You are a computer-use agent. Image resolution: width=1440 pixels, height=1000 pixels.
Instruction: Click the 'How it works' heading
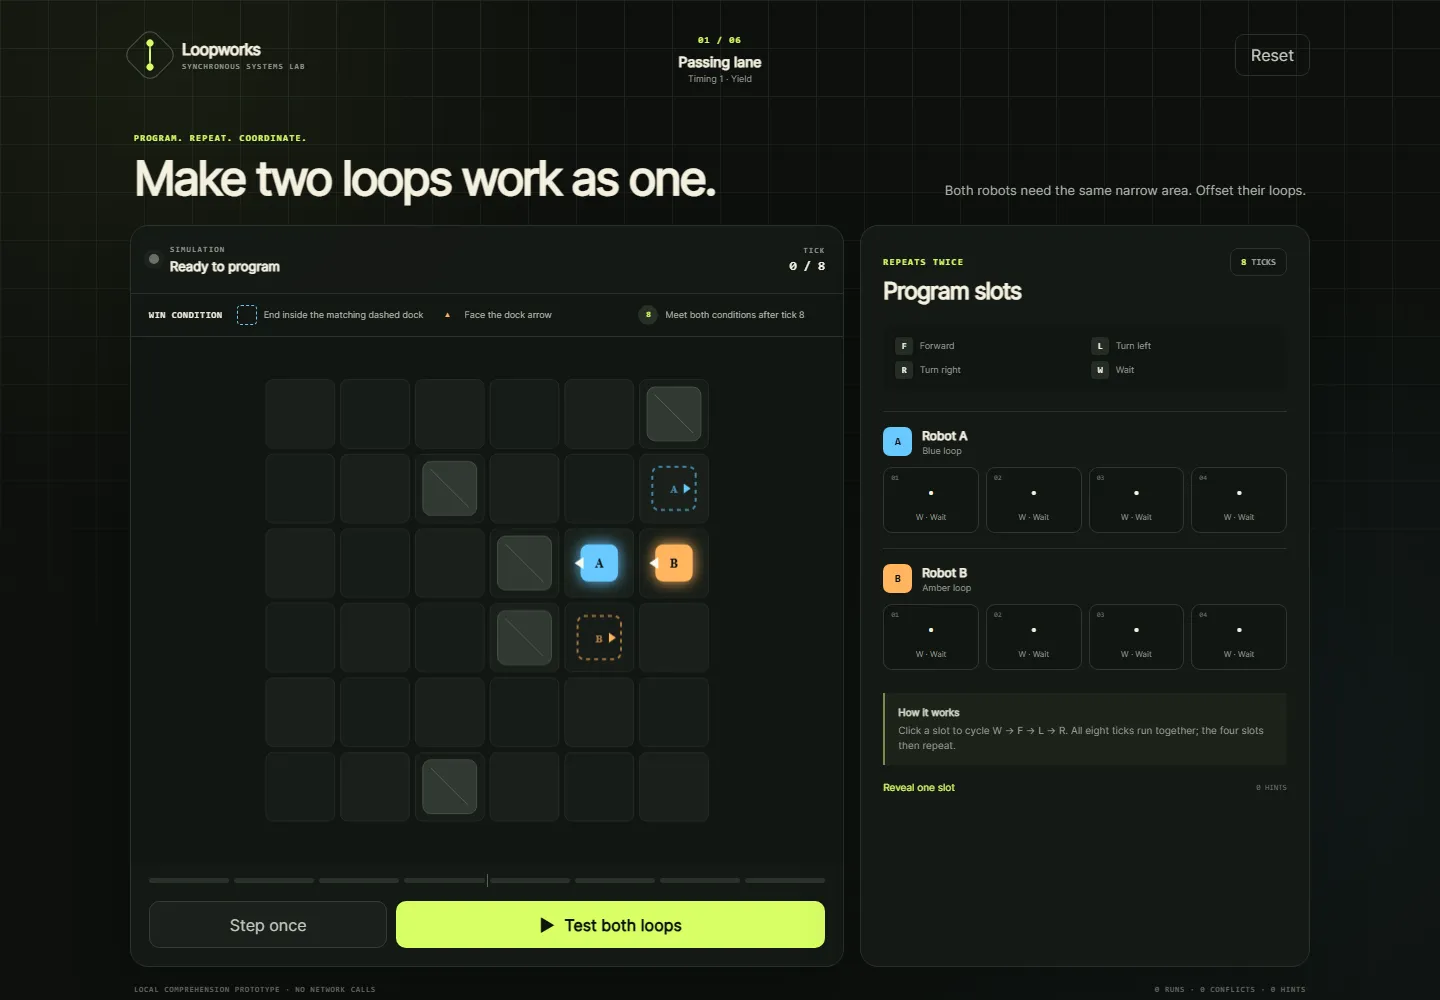pos(928,713)
